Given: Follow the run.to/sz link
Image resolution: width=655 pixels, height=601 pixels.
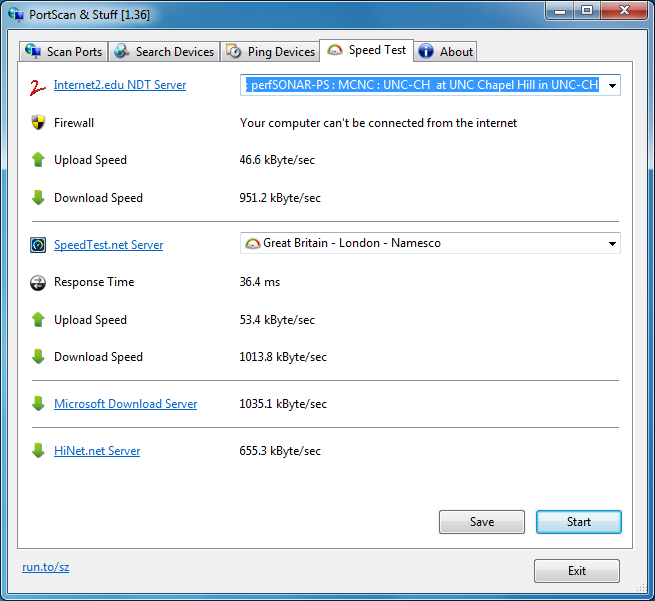Looking at the screenshot, I should pyautogui.click(x=46, y=567).
